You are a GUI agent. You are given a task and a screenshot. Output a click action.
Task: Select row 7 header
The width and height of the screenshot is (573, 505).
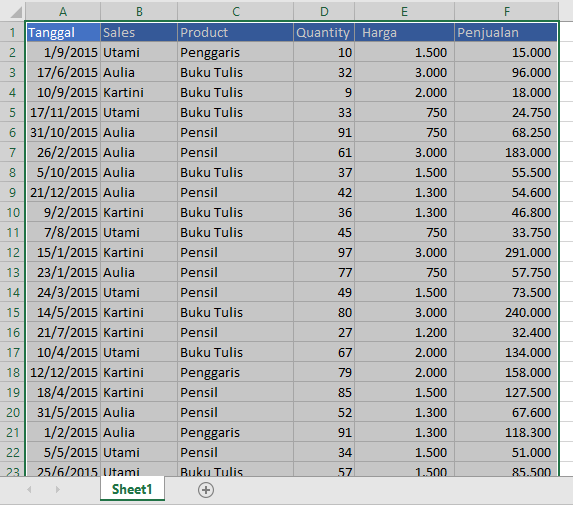pyautogui.click(x=12, y=152)
